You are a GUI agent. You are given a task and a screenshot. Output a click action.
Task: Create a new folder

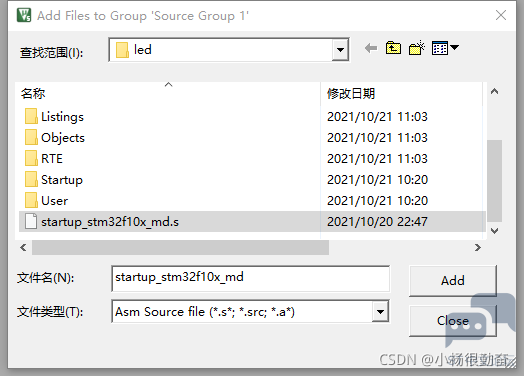[x=417, y=48]
